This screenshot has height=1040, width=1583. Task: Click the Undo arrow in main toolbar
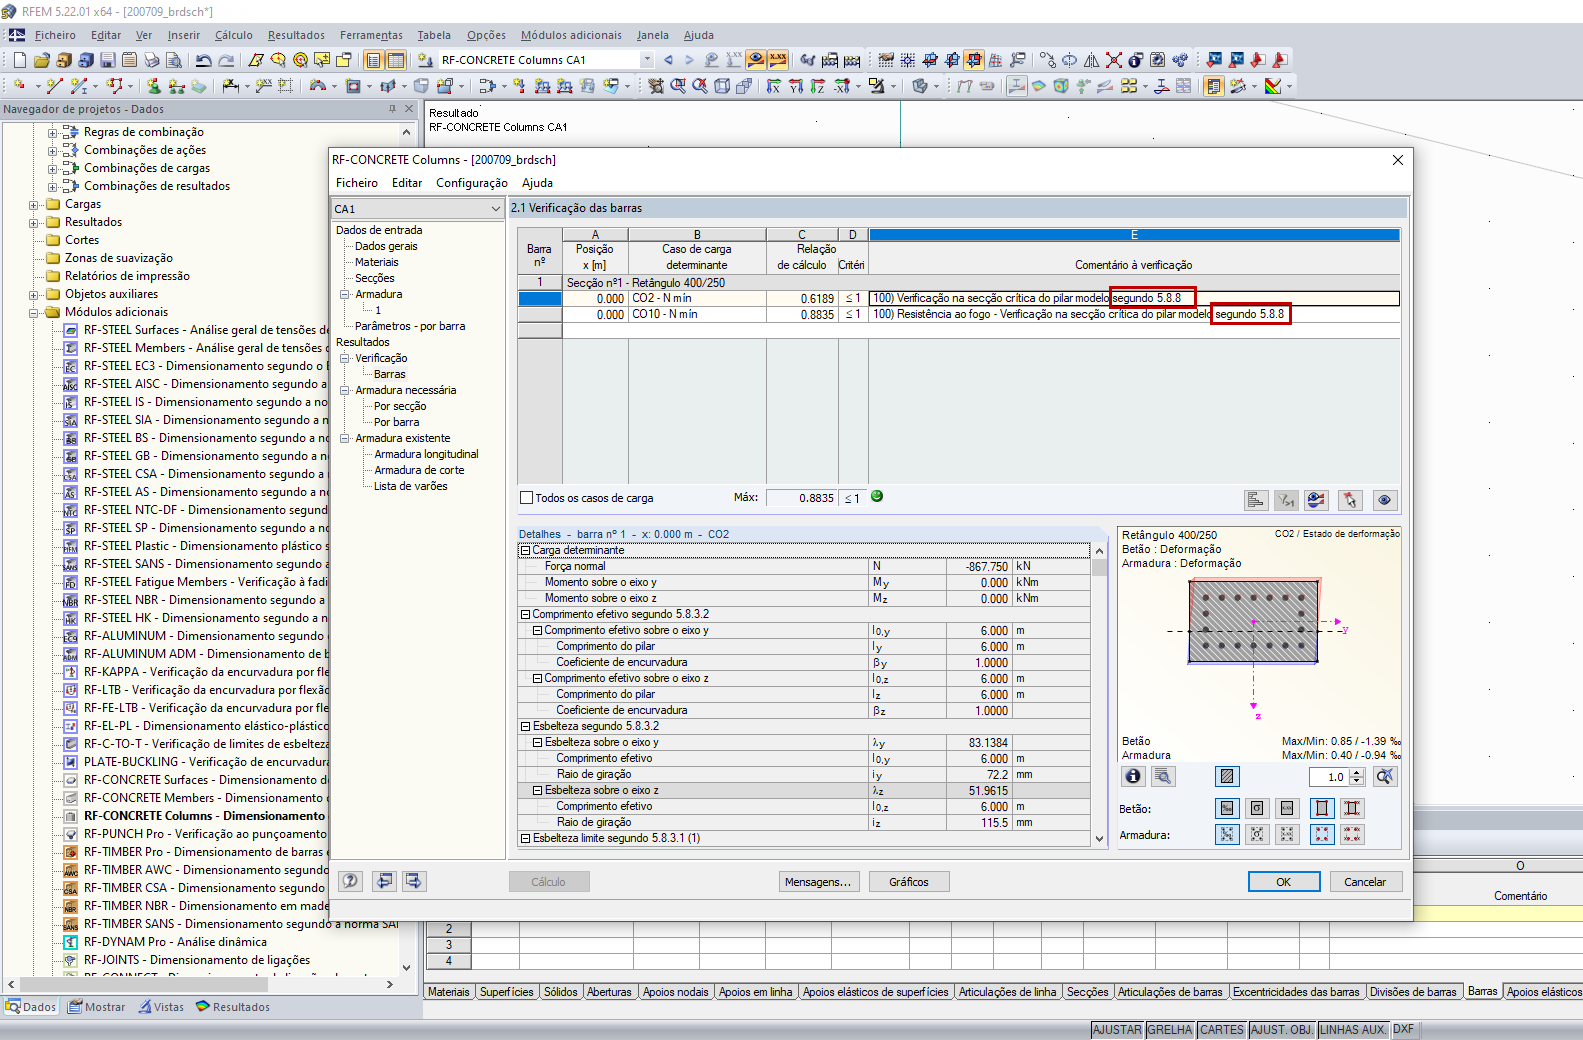pyautogui.click(x=204, y=60)
